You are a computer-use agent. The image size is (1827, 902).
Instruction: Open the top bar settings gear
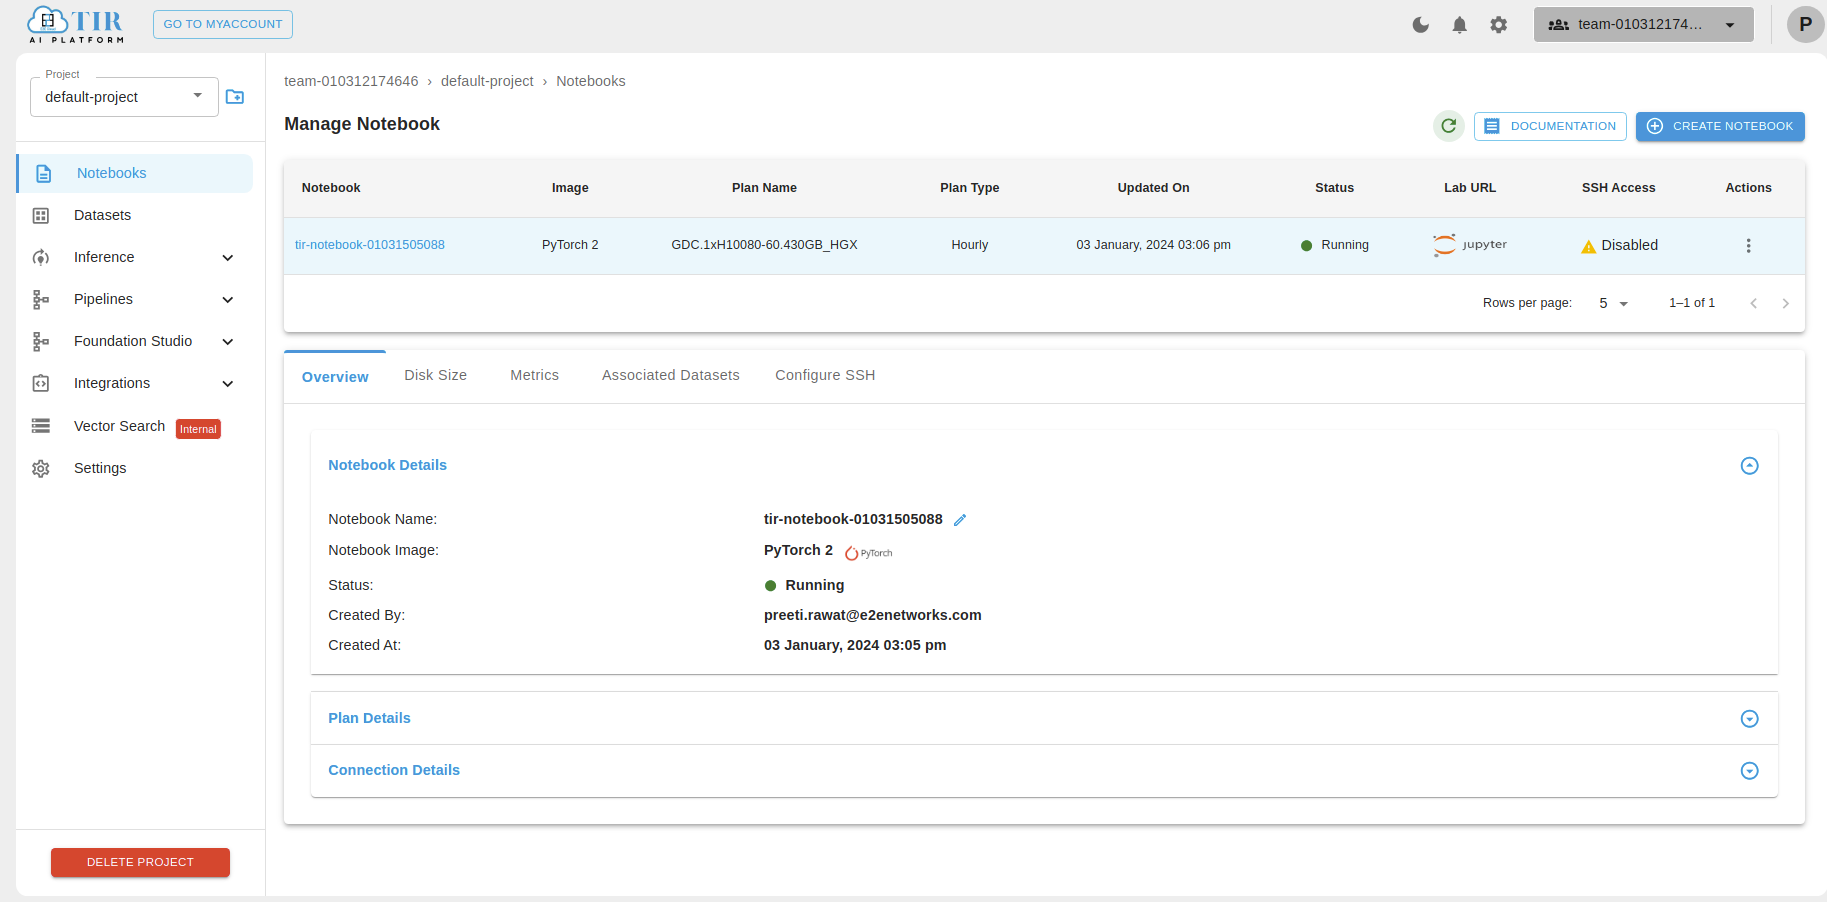[1498, 25]
